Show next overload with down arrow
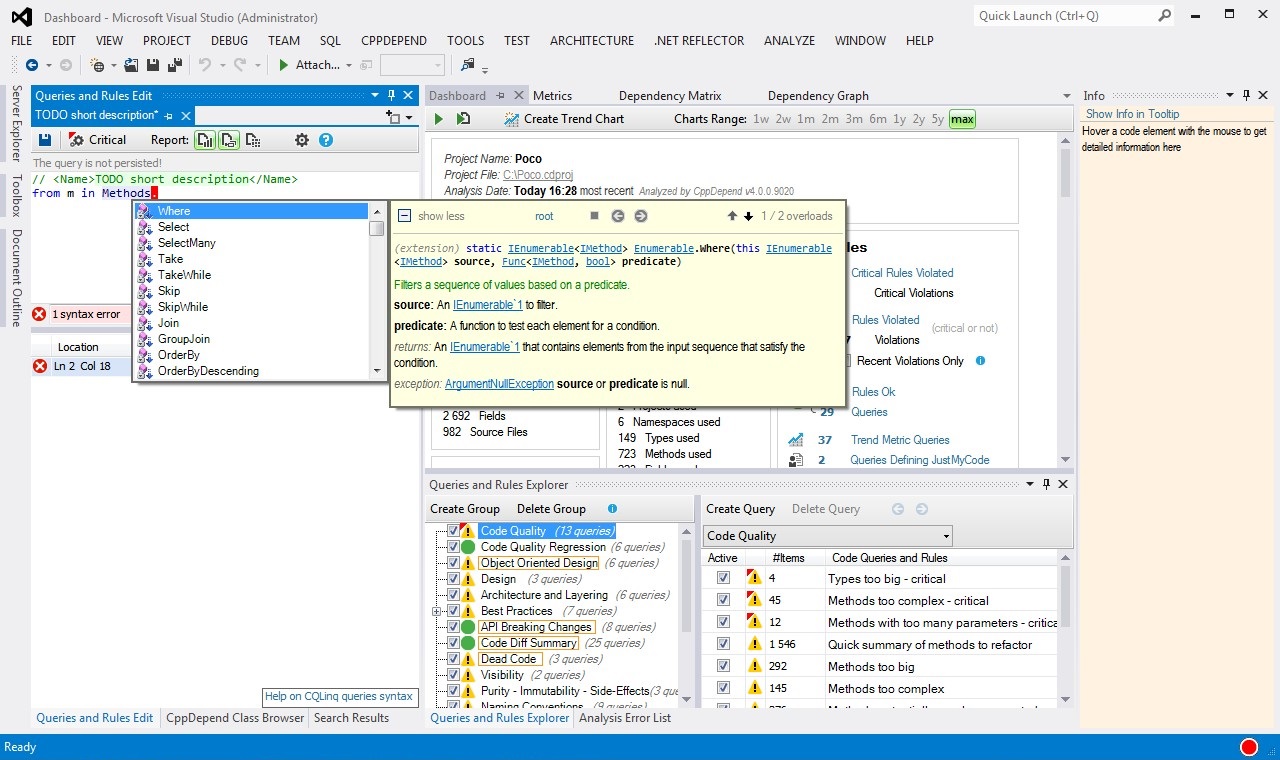Viewport: 1280px width, 760px height. 748,216
